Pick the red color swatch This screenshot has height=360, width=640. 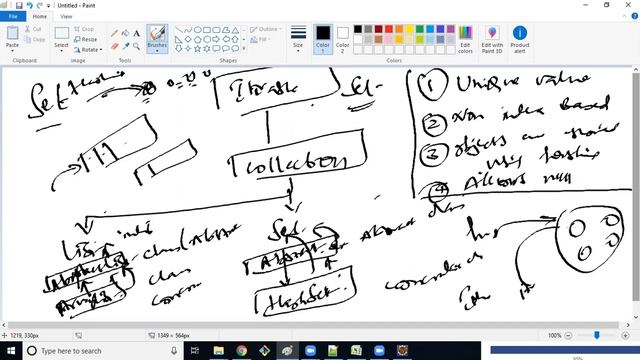[389, 29]
